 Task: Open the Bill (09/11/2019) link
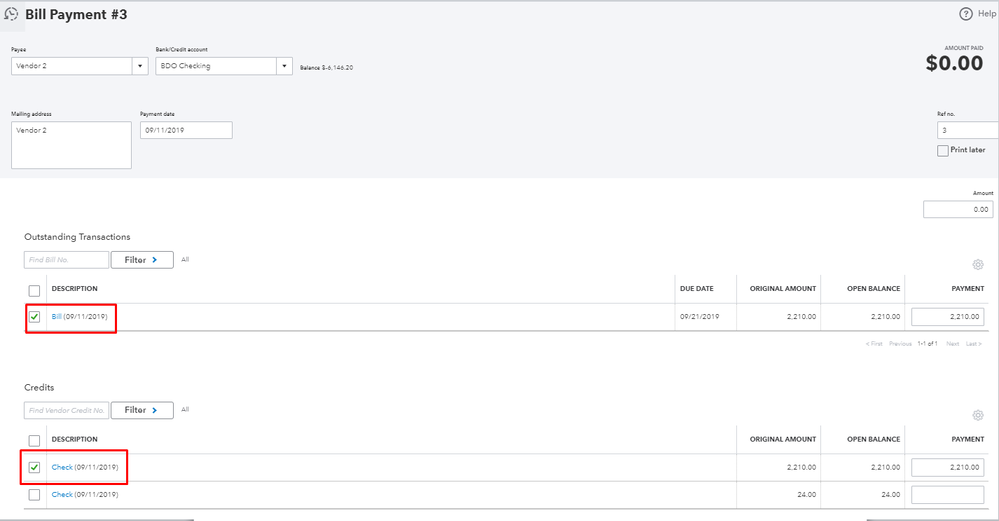click(x=57, y=317)
